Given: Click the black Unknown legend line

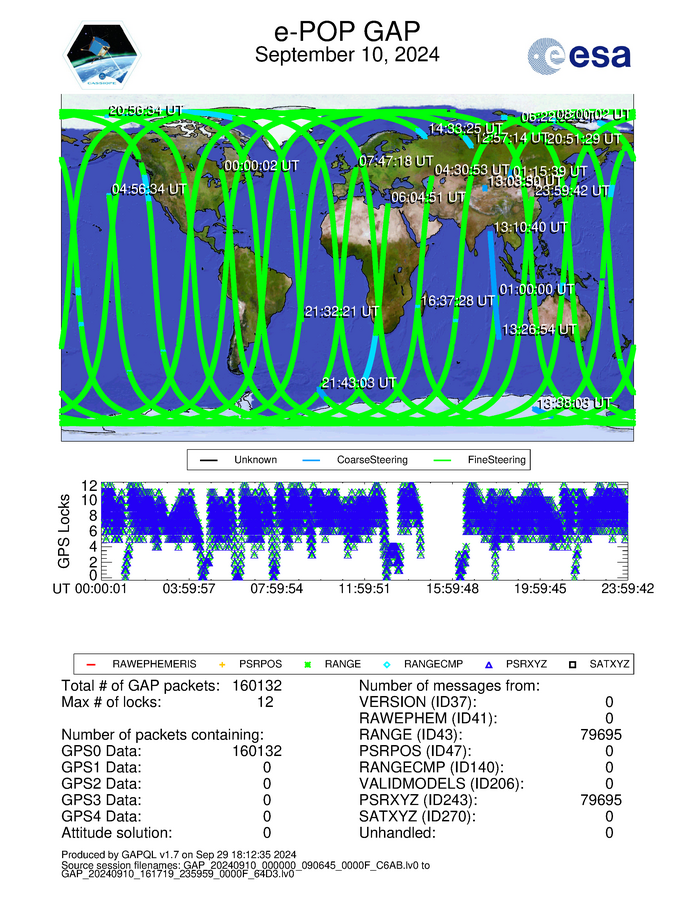Looking at the screenshot, I should click(x=210, y=461).
